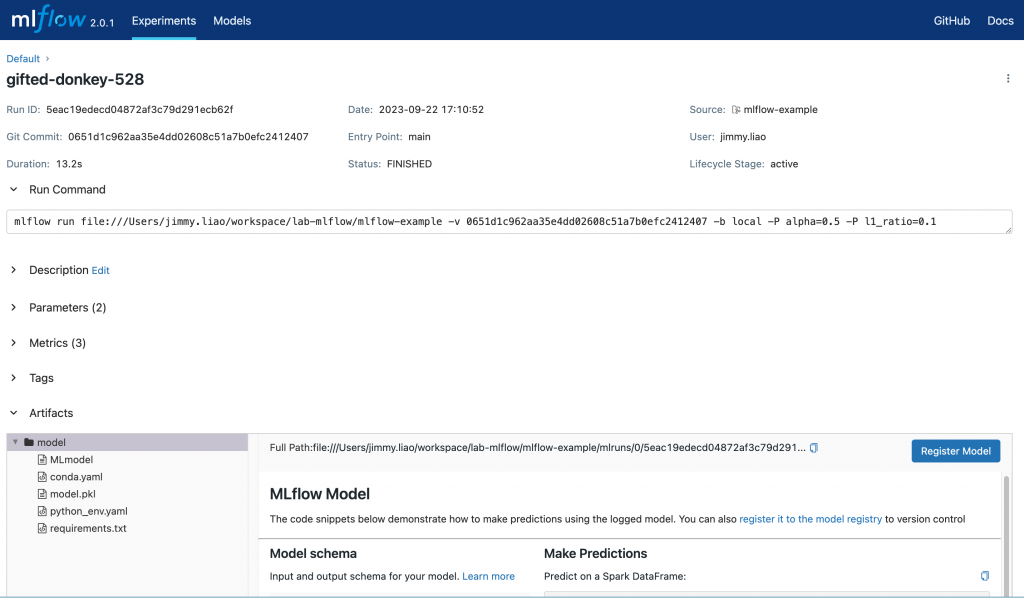Select conda.yaml in artifact tree
The width and height of the screenshot is (1024, 598).
coord(76,477)
